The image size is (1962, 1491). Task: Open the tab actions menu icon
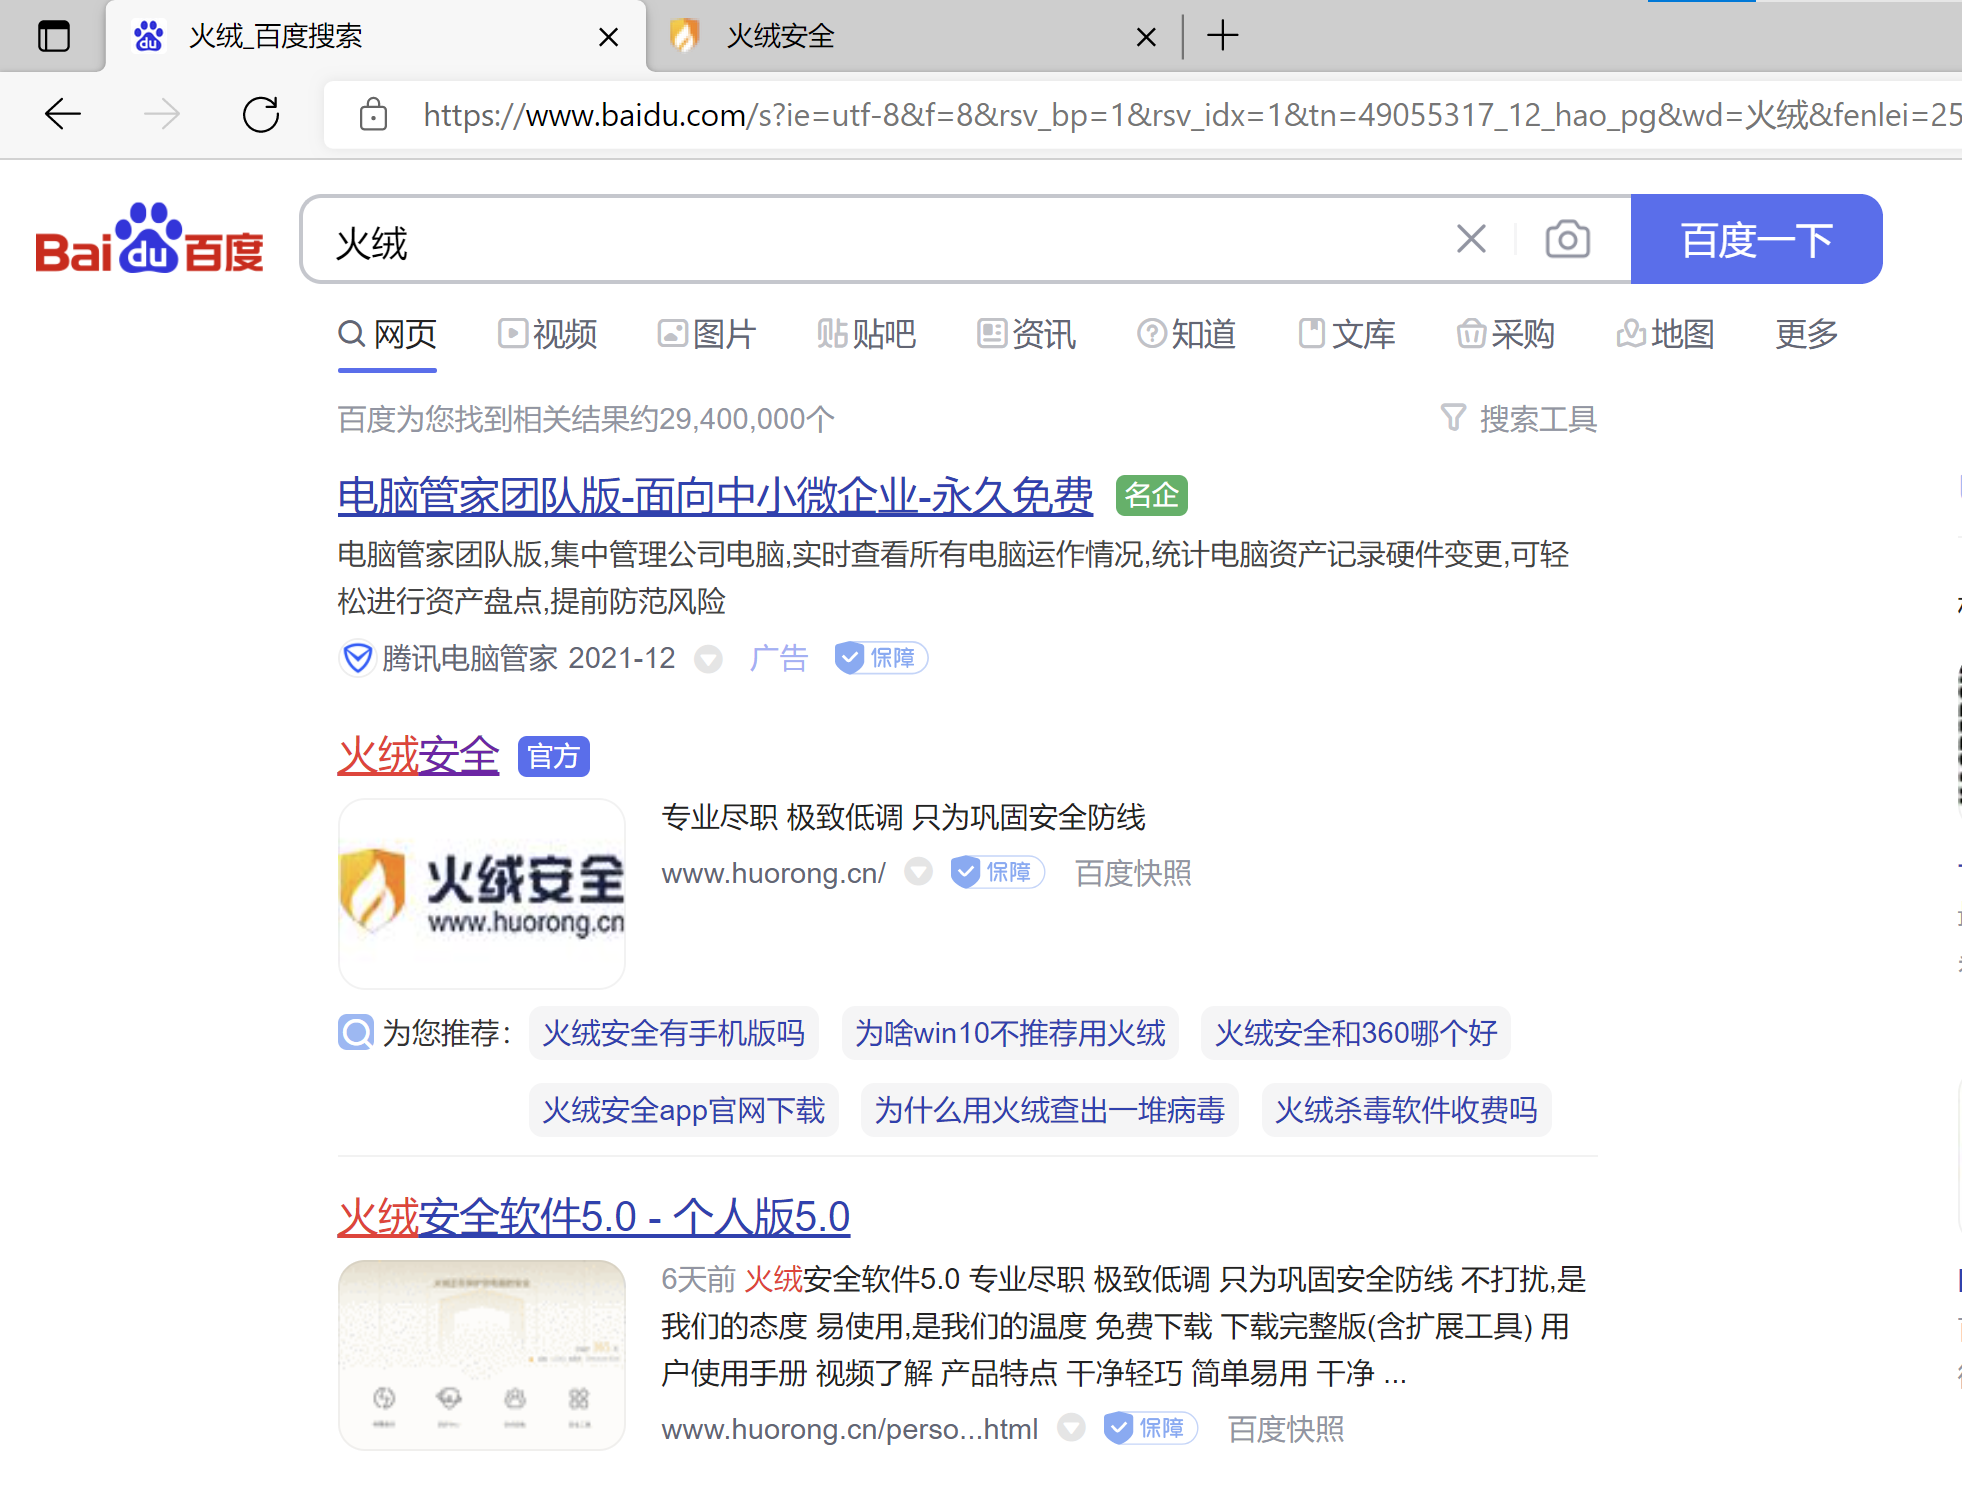(x=53, y=36)
